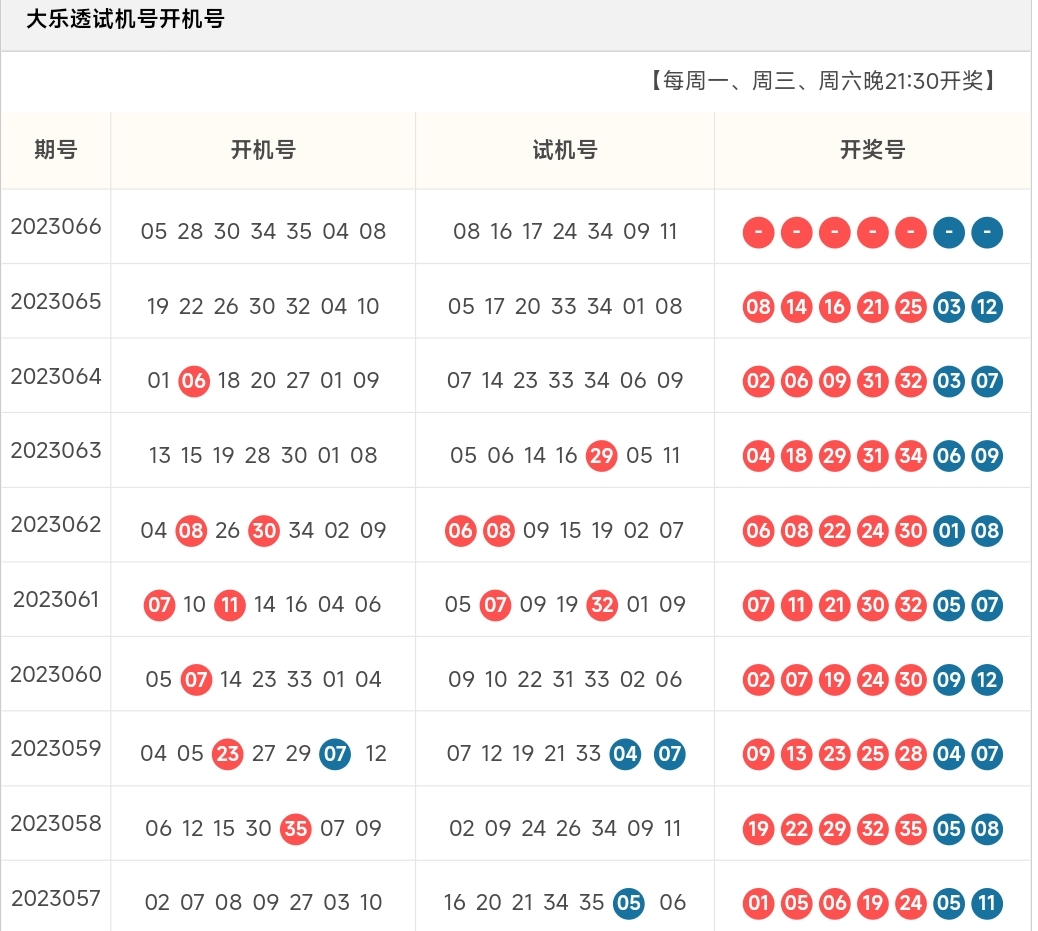Click red ball 01 in 2023057 开奖号

click(759, 903)
